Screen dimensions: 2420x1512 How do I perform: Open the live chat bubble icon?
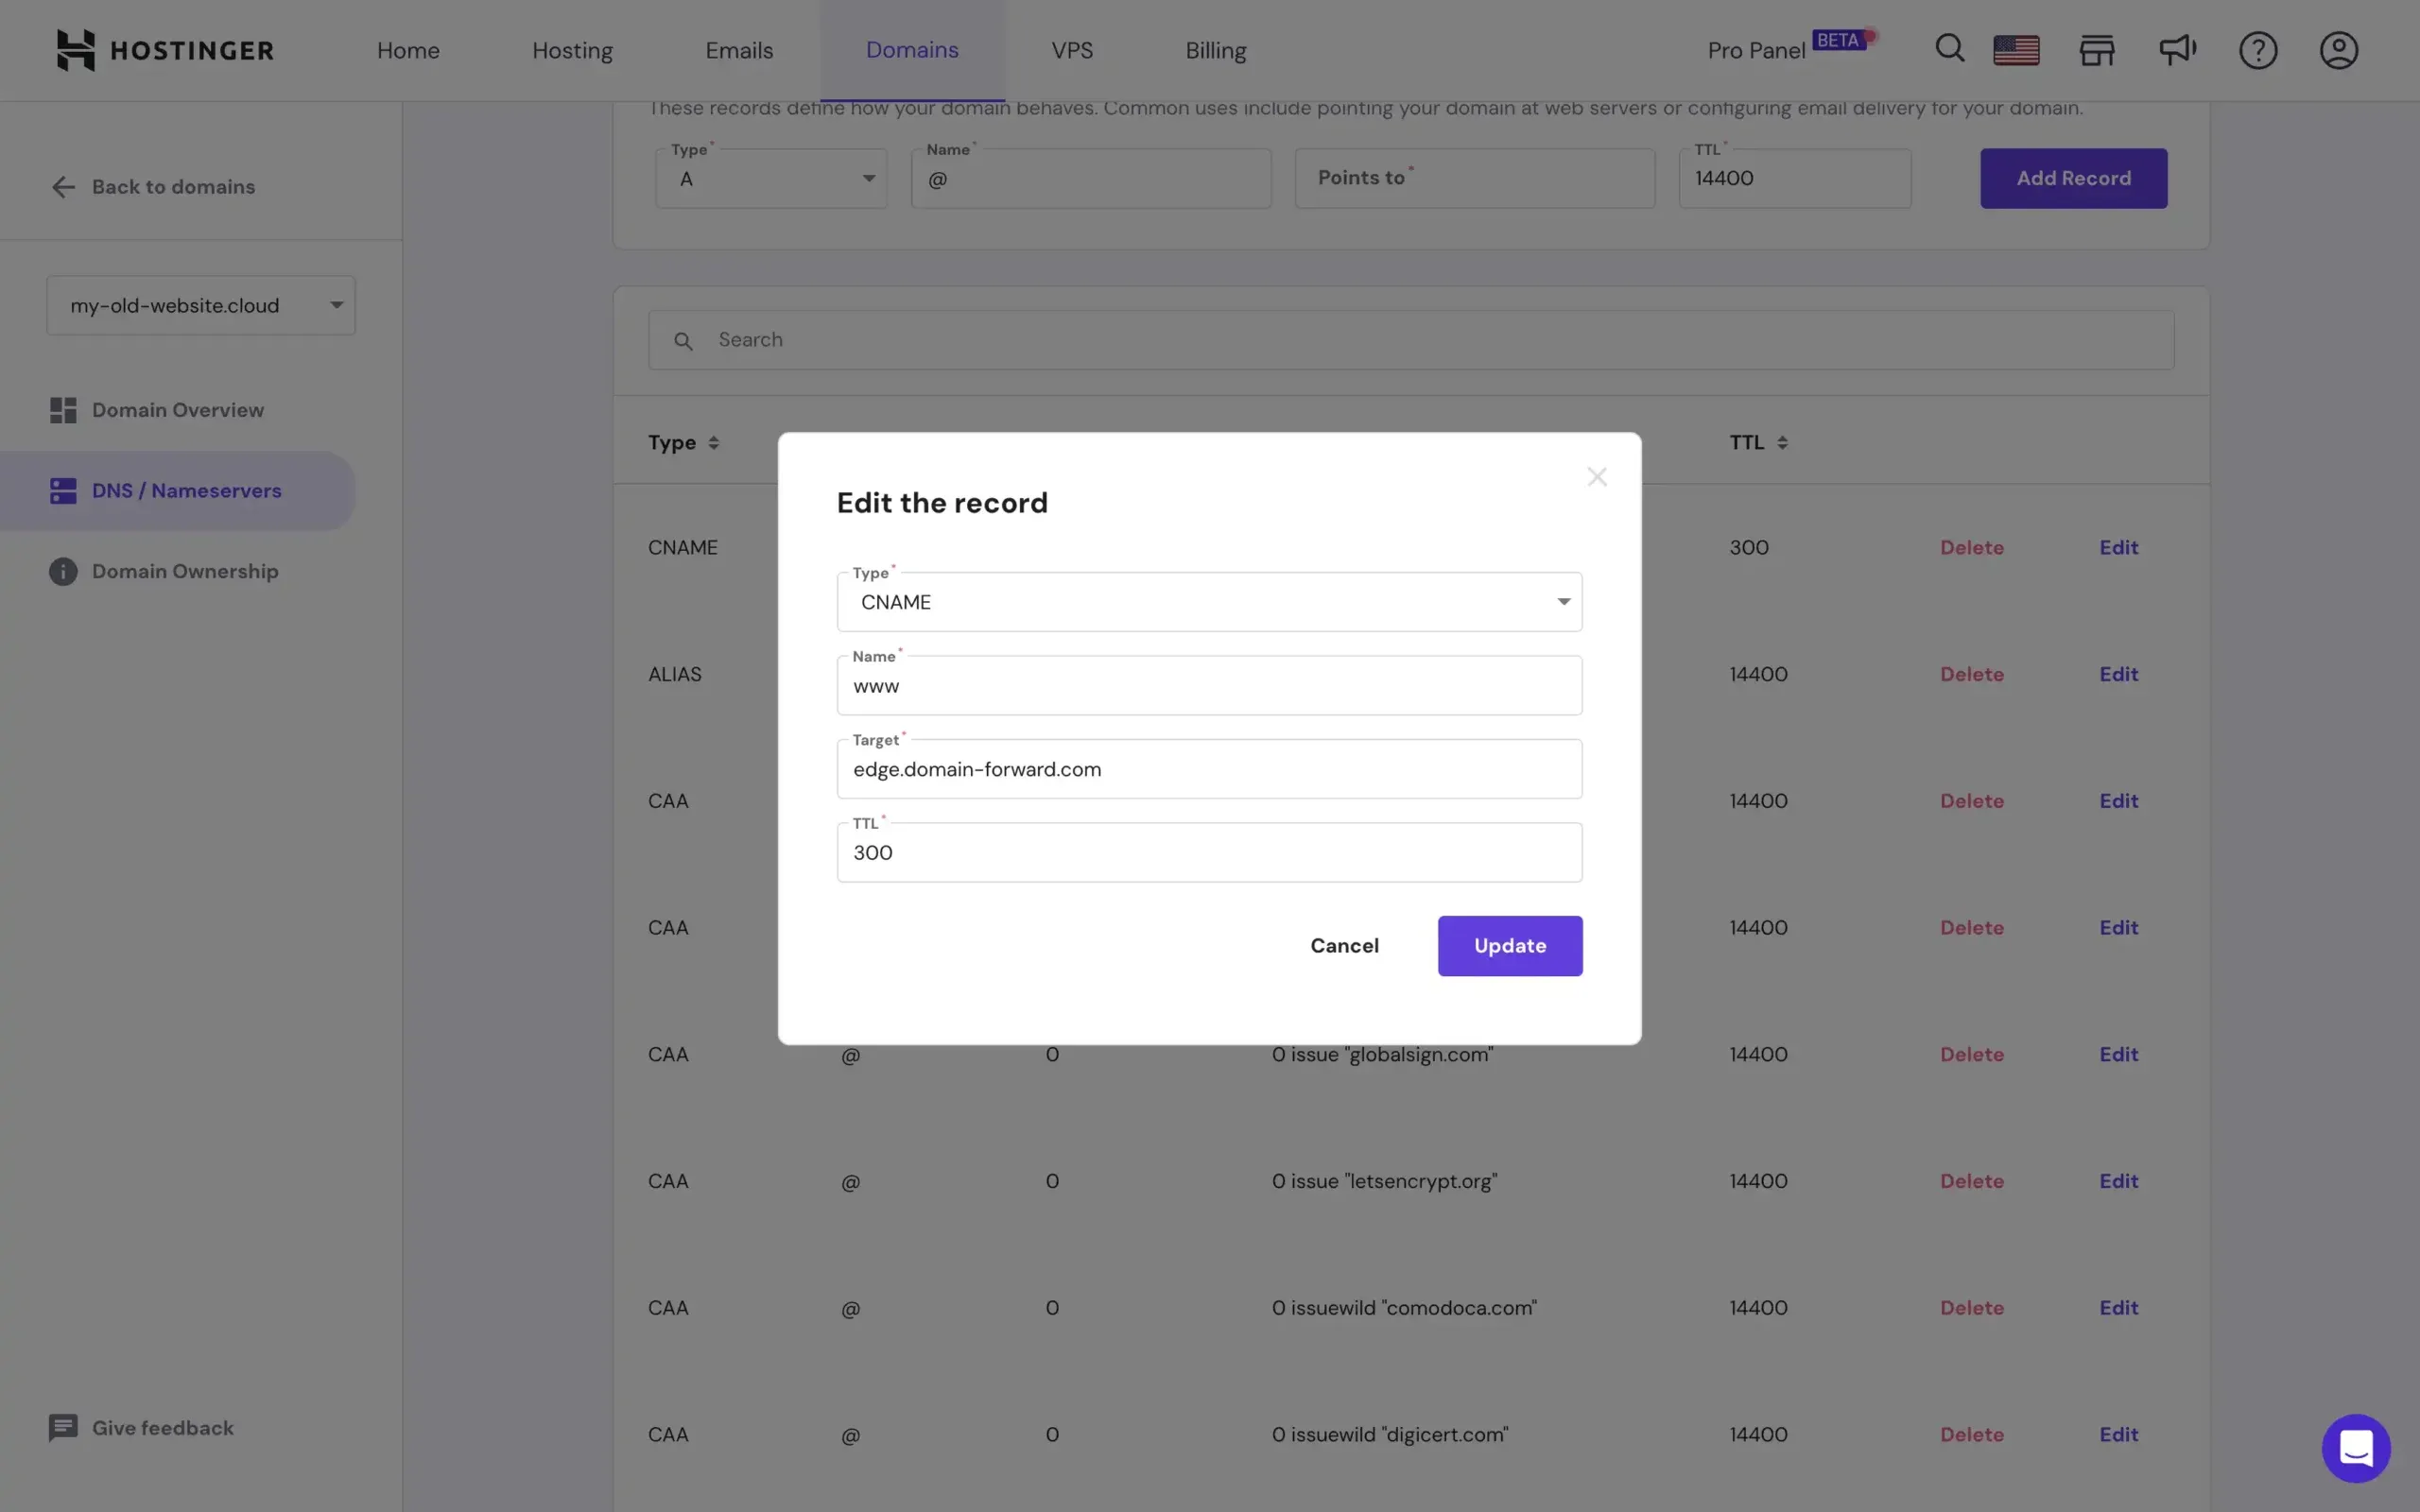[2355, 1448]
